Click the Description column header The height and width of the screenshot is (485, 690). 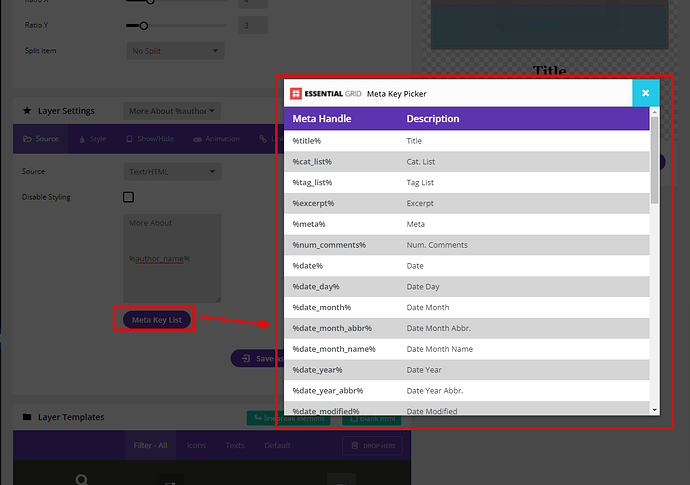tap(433, 118)
